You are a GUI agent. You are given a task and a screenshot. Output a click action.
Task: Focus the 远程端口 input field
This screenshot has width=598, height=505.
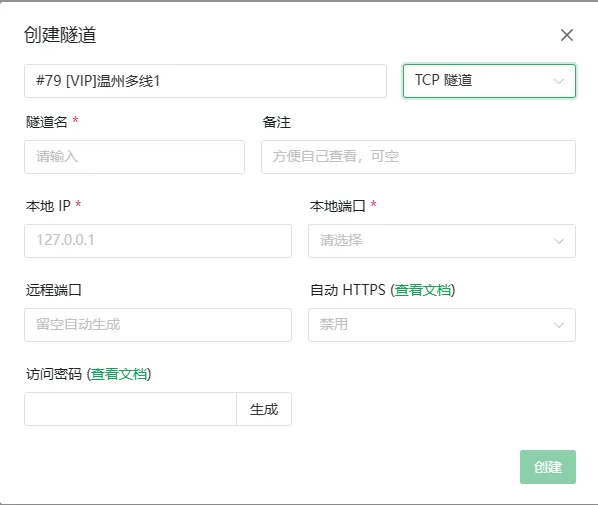point(158,325)
